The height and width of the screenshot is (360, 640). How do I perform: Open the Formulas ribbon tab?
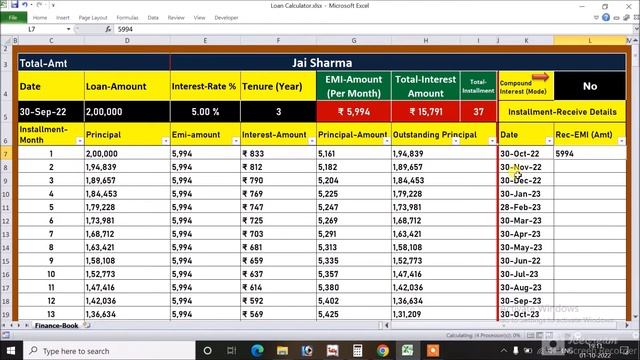point(127,18)
